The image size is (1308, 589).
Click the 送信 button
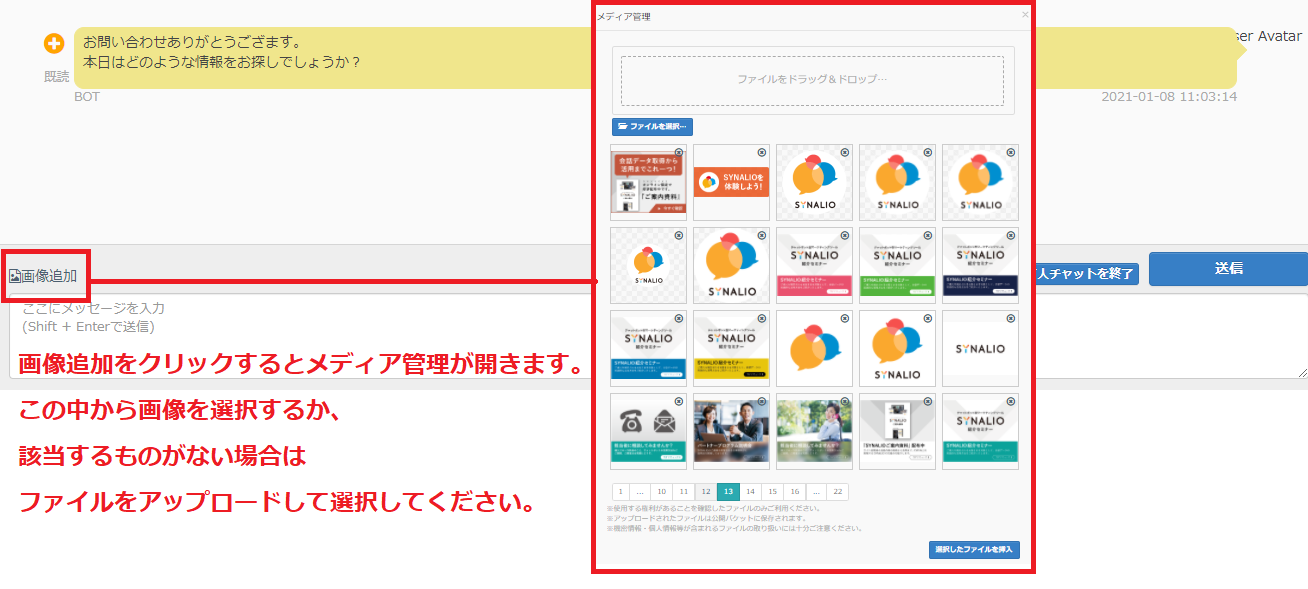point(1229,268)
